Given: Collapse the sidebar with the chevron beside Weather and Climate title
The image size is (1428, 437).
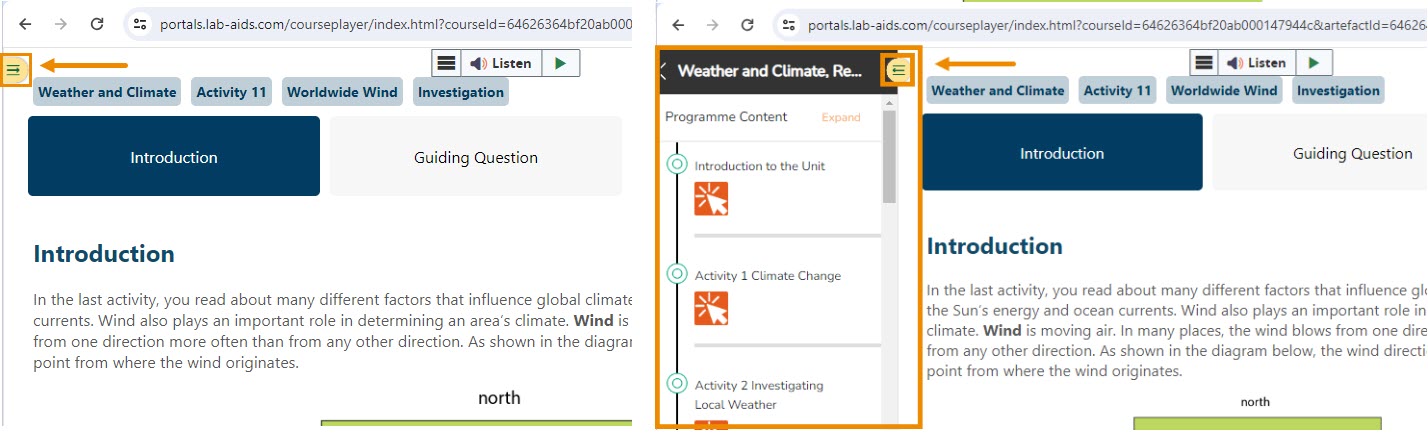Looking at the screenshot, I should (663, 71).
